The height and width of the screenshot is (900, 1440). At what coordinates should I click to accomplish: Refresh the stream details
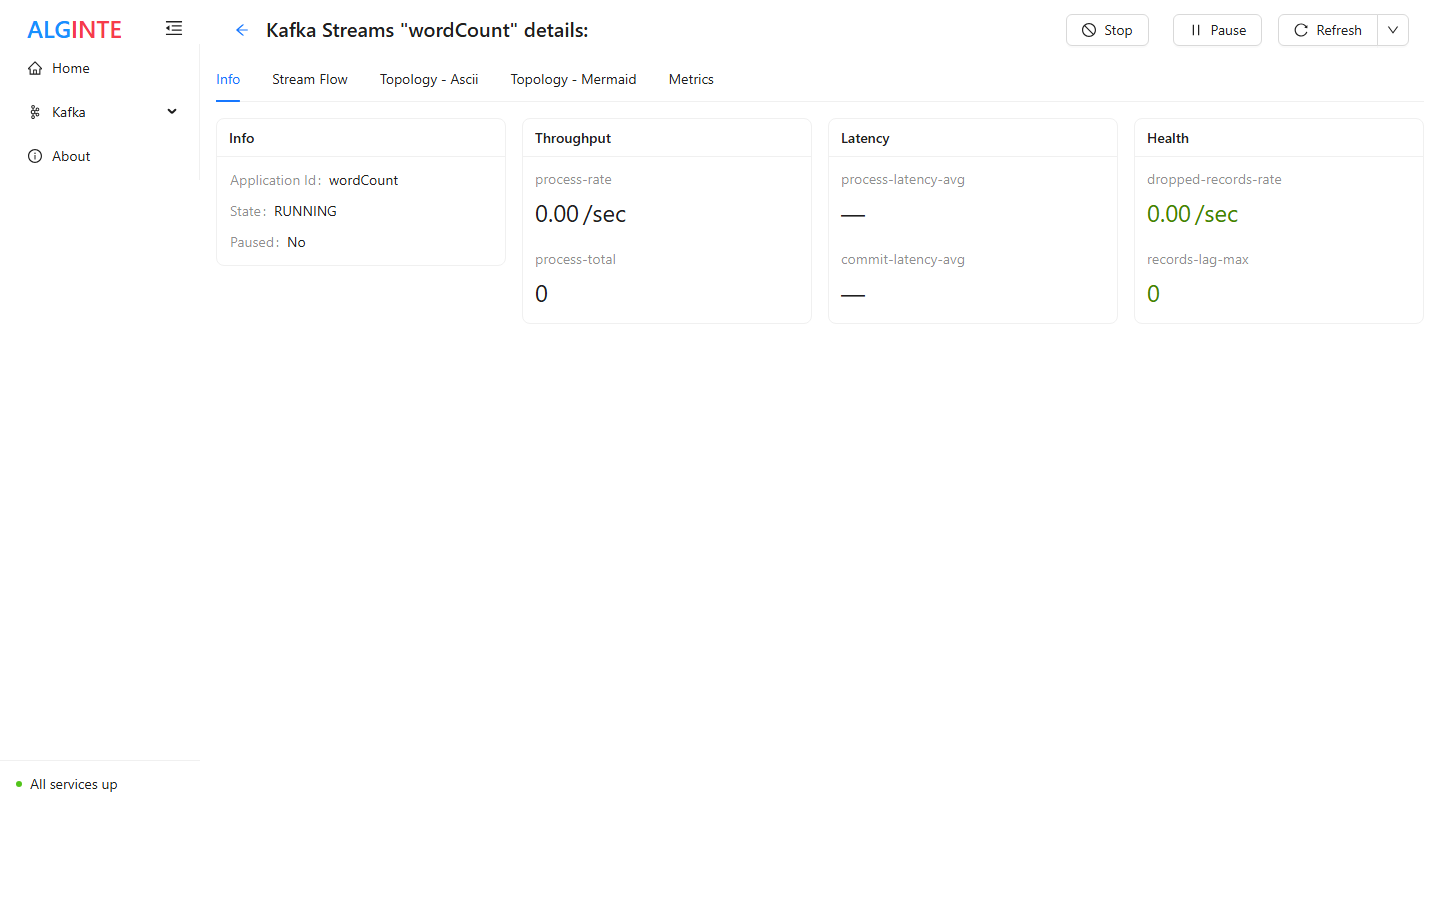[x=1328, y=30]
